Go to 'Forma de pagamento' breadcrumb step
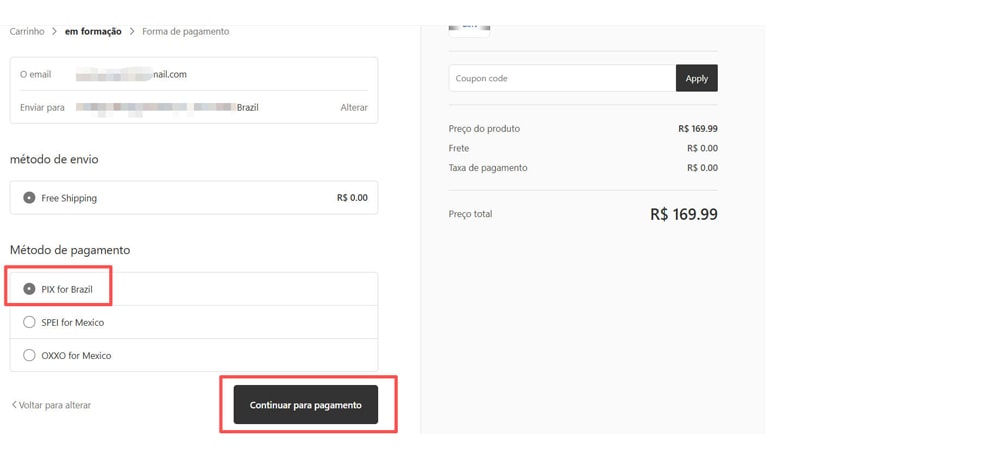The width and height of the screenshot is (1000, 456). (185, 32)
